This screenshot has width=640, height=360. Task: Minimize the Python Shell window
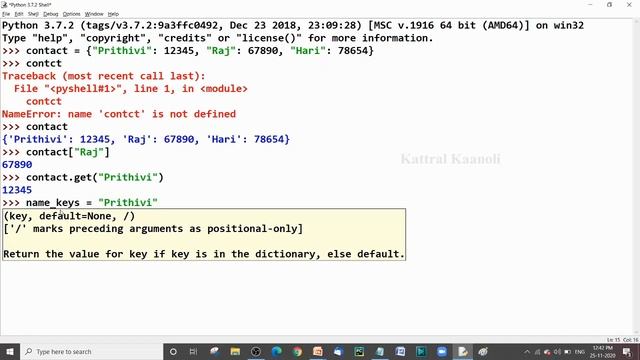pyautogui.click(x=590, y=4)
